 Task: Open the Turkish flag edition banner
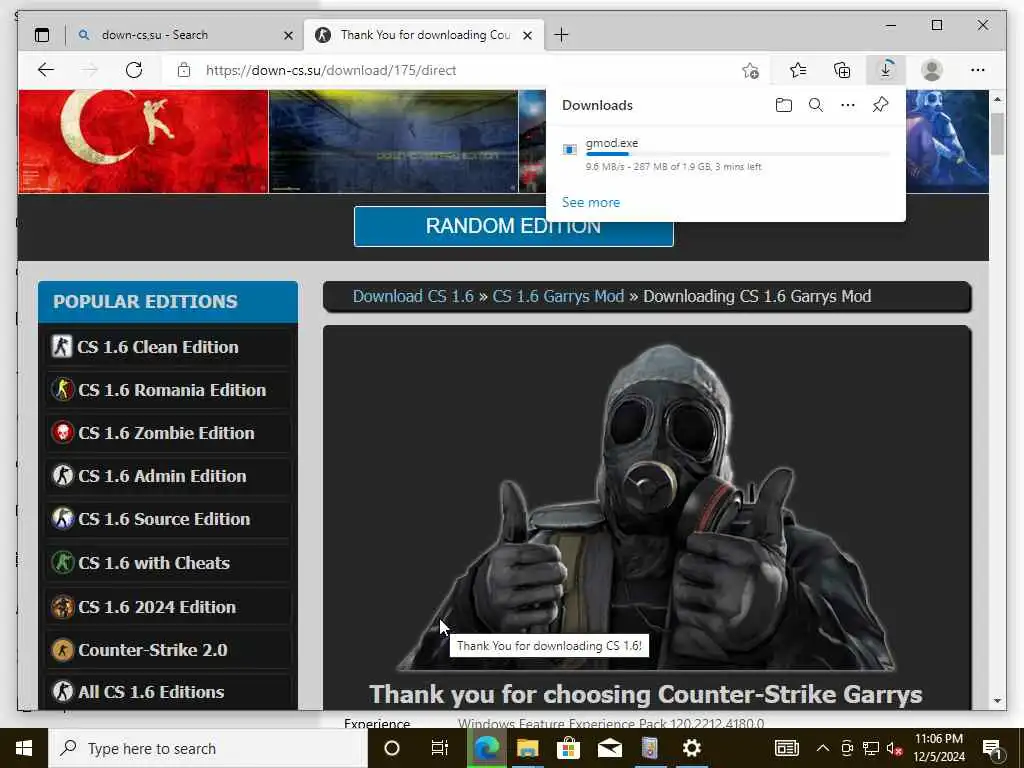pyautogui.click(x=144, y=142)
